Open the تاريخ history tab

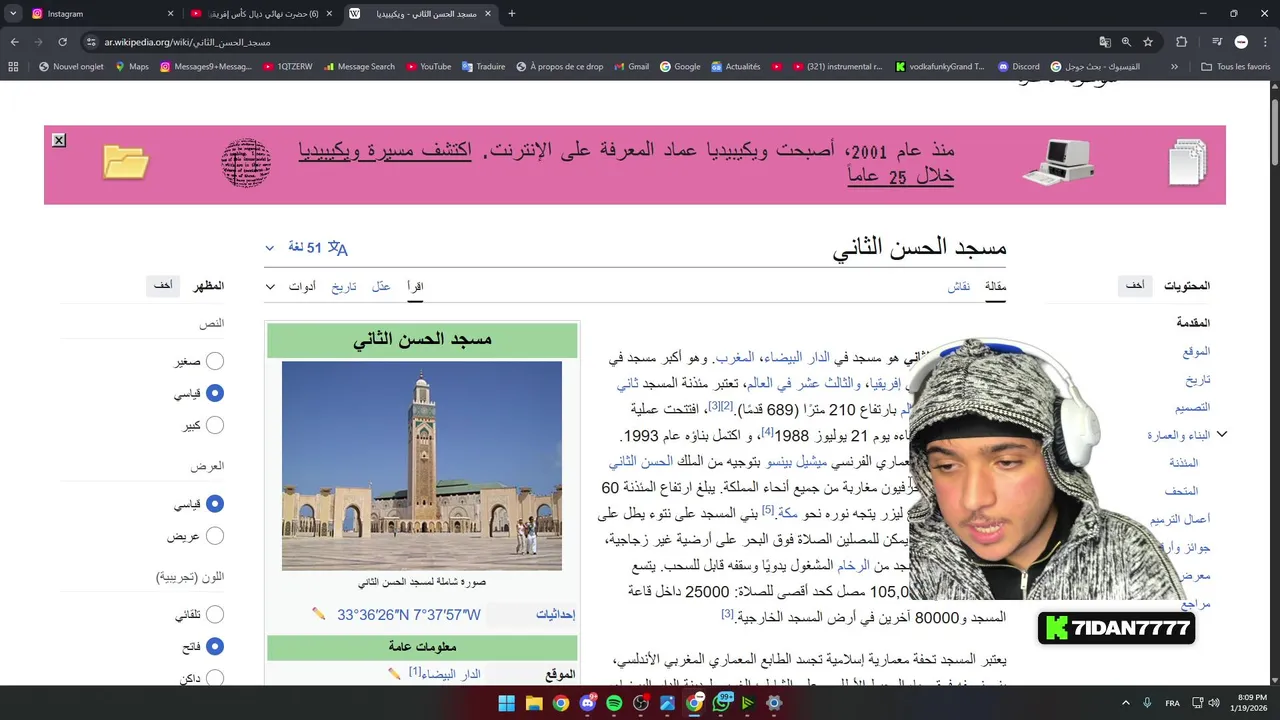344,286
